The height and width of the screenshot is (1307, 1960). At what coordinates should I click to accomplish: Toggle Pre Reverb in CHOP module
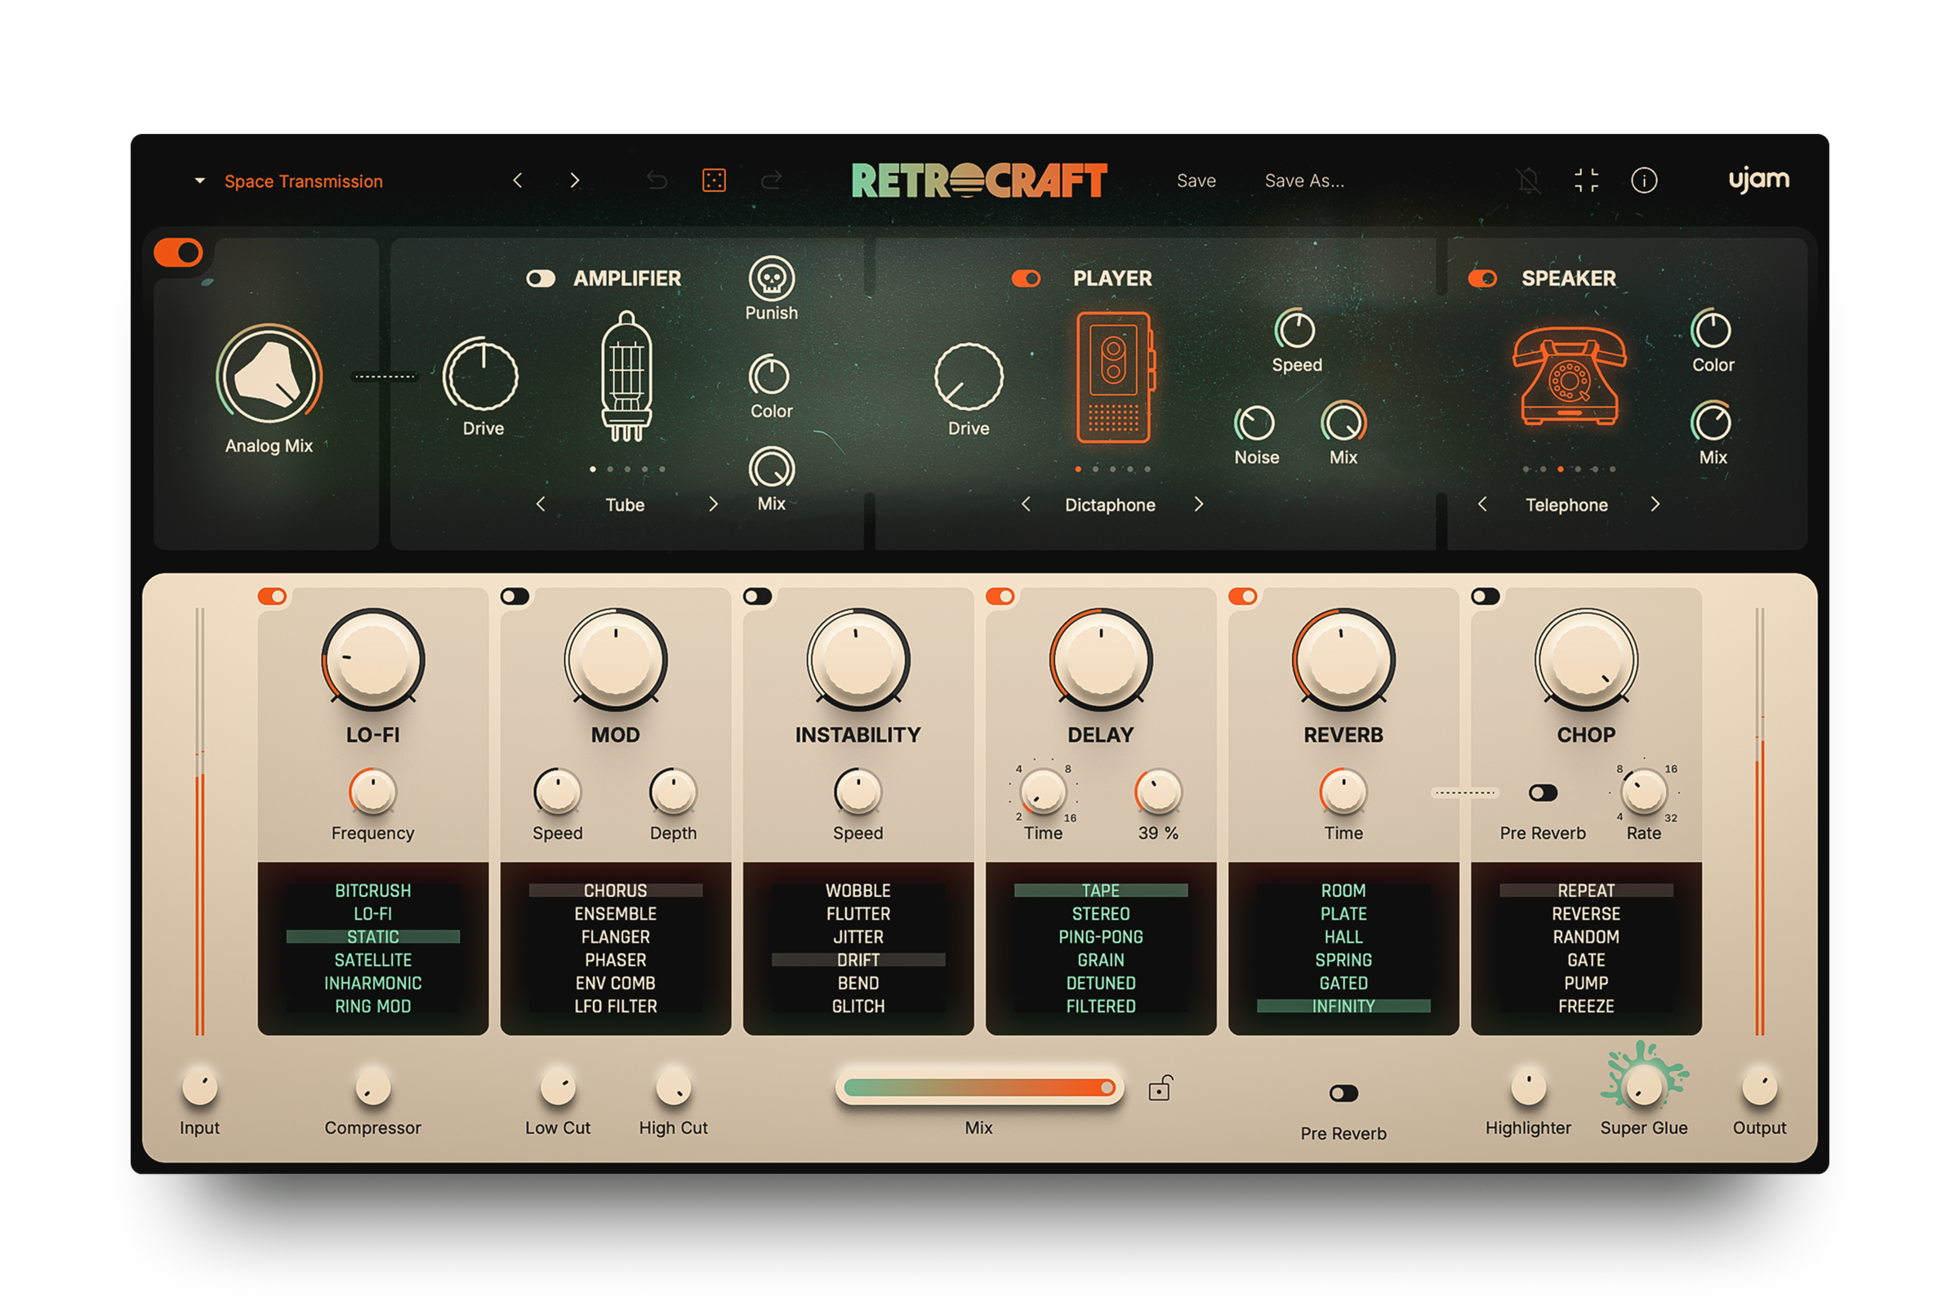pyautogui.click(x=1542, y=793)
